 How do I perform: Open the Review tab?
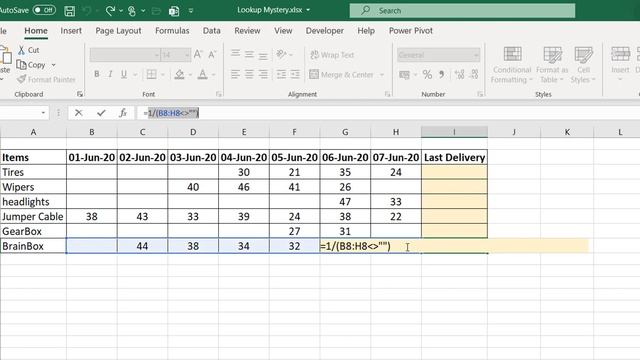(247, 31)
